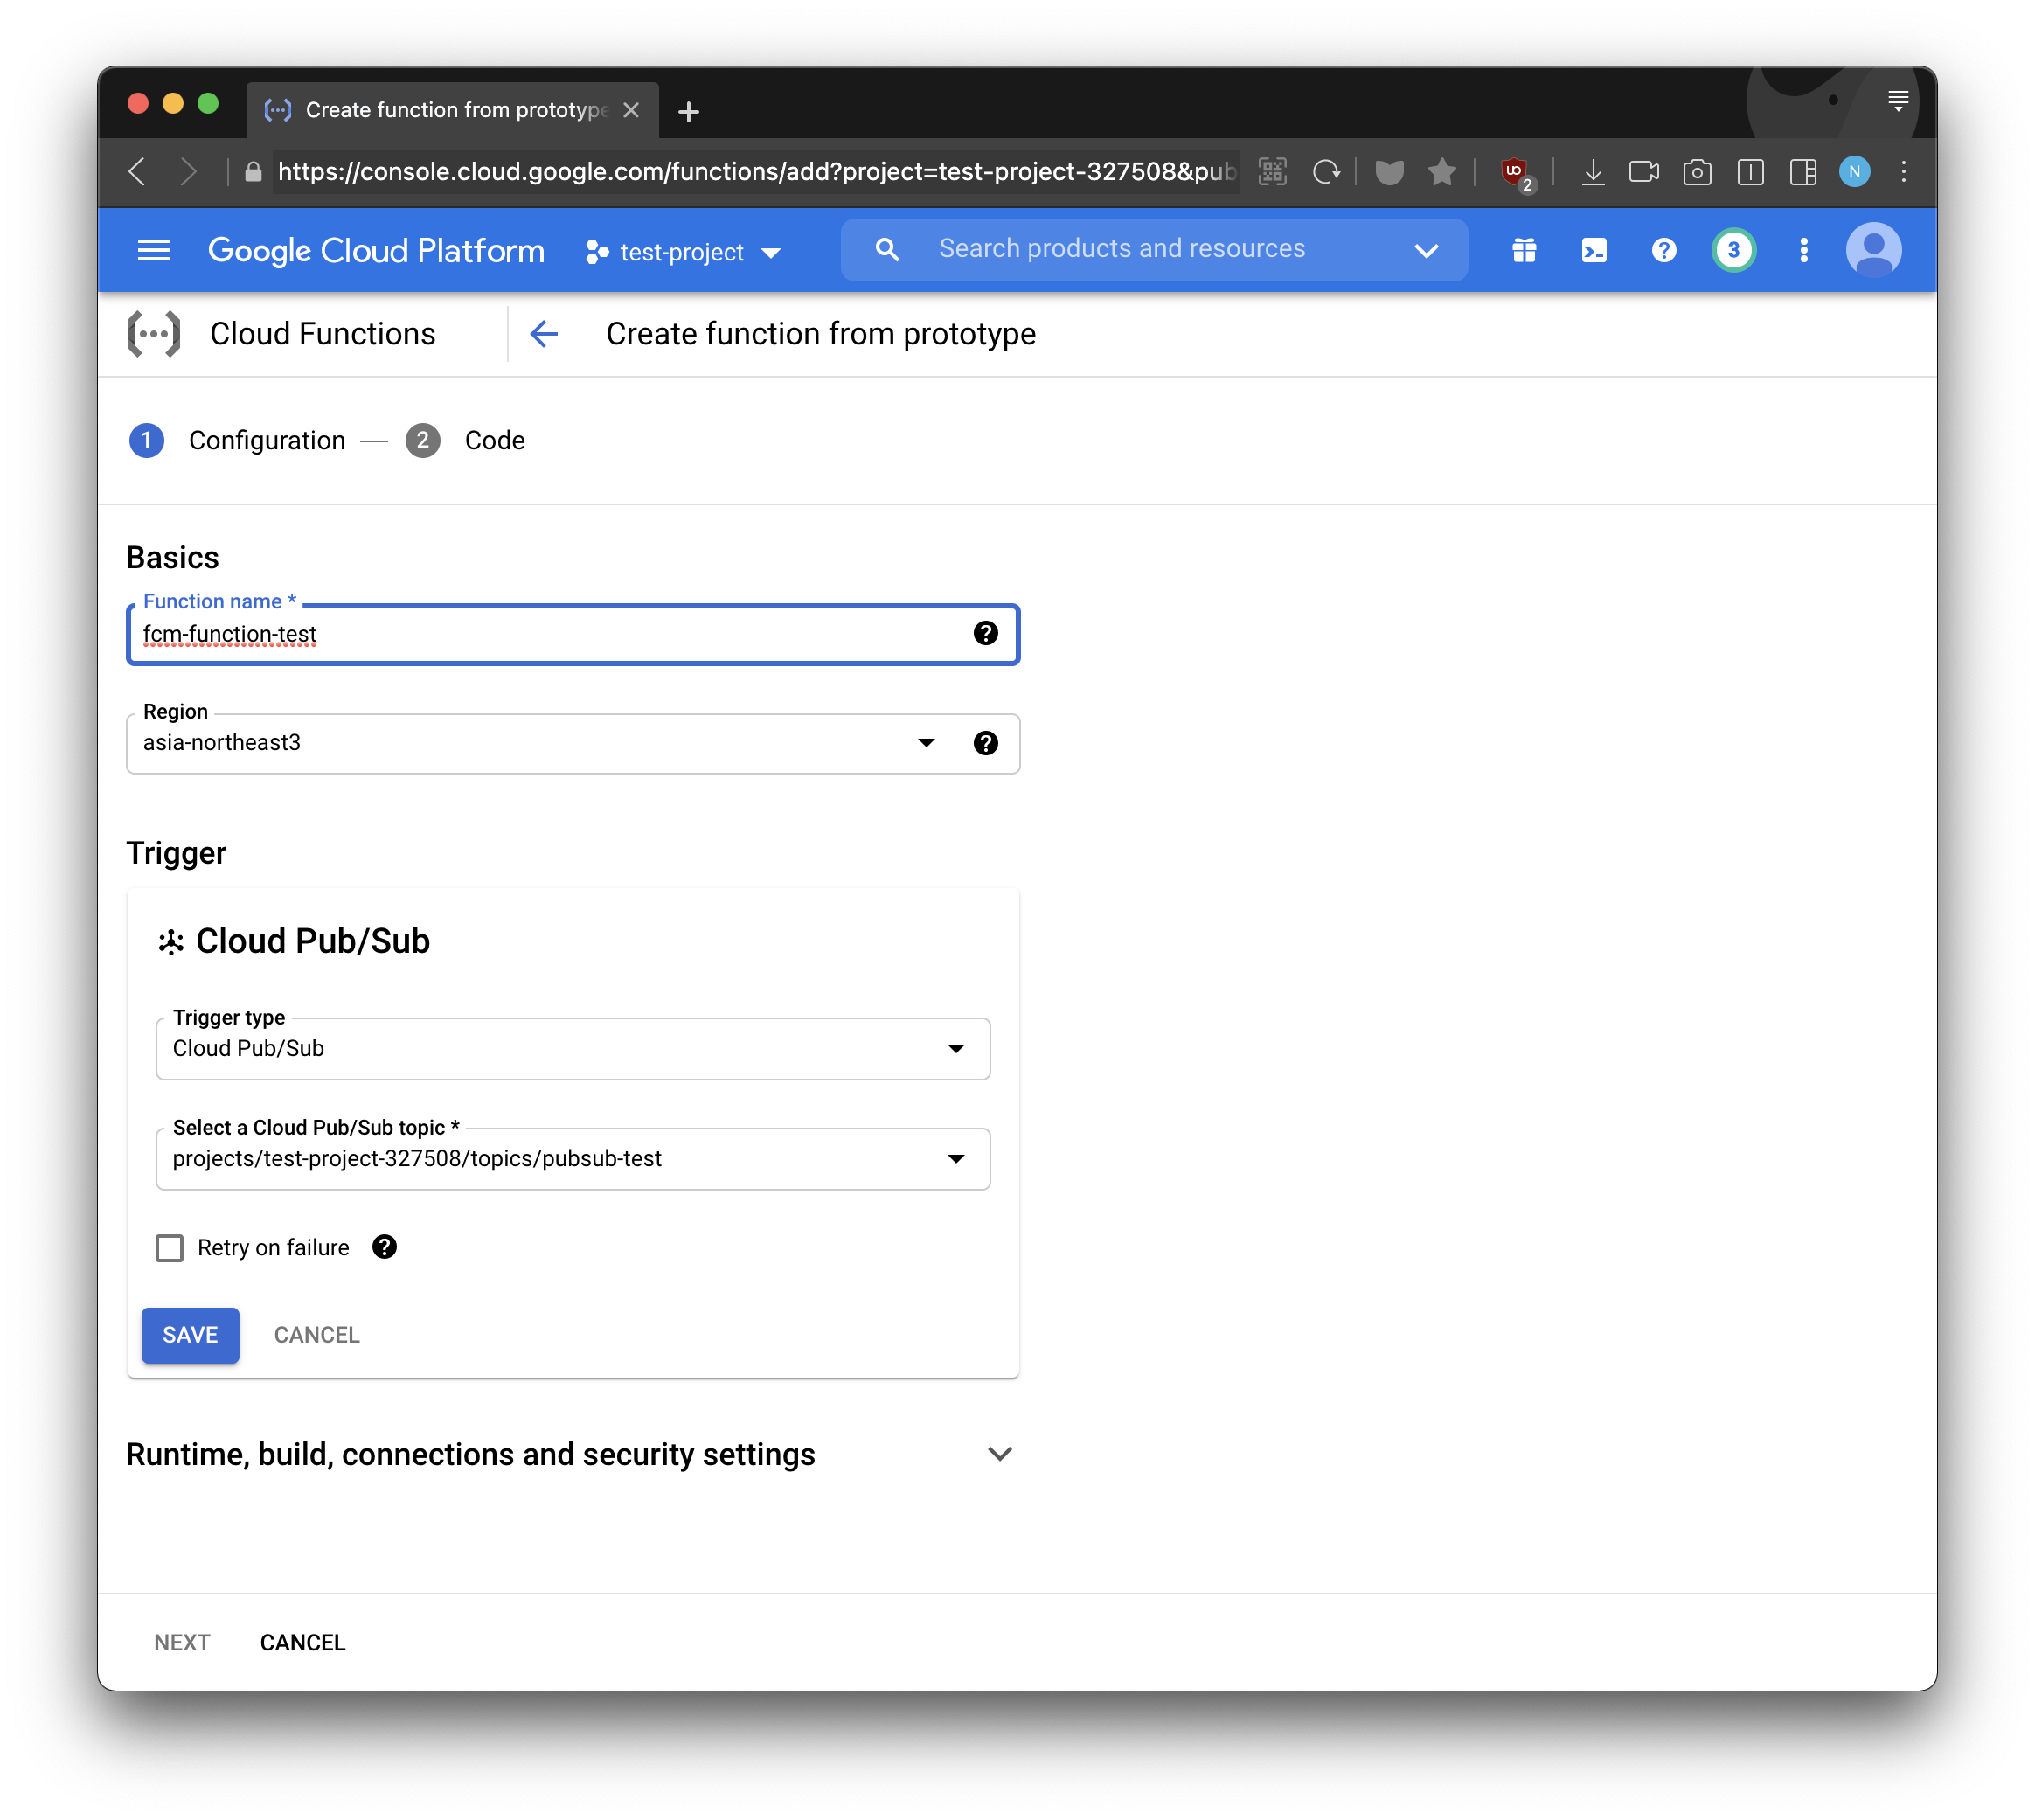Image resolution: width=2035 pixels, height=1820 pixels.
Task: Activate Cloud Shell terminal icon
Action: [x=1593, y=250]
